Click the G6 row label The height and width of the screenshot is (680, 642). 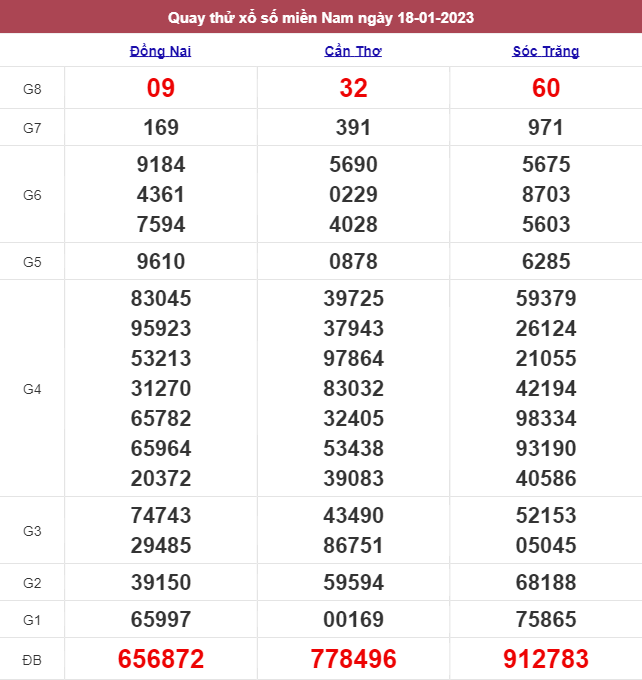pos(32,194)
